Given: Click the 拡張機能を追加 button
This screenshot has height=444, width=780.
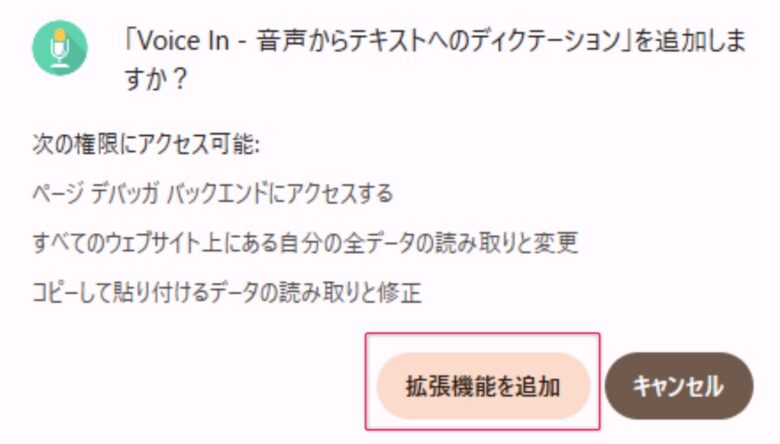Looking at the screenshot, I should pyautogui.click(x=483, y=386).
